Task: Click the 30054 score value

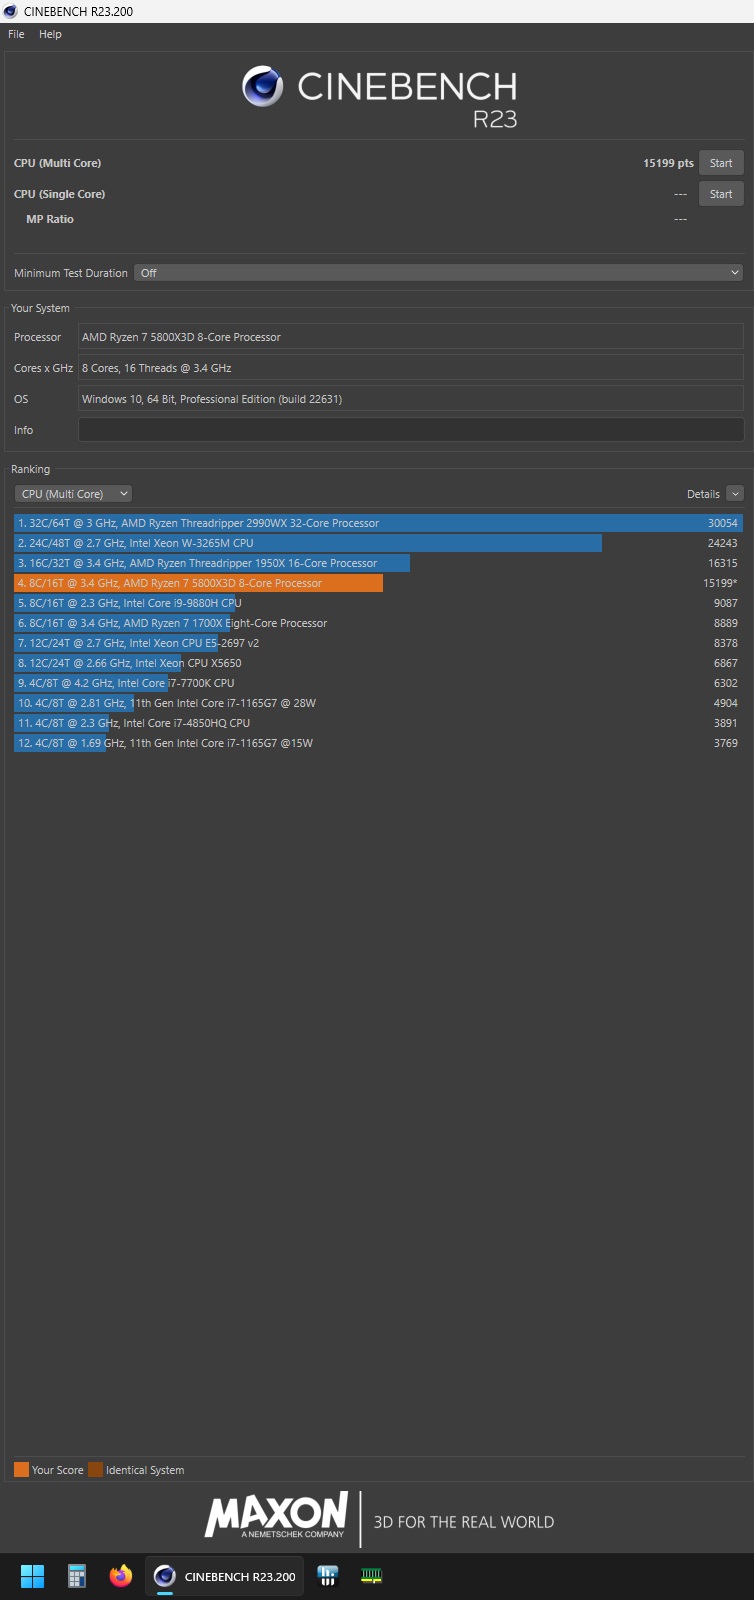Action: [723, 523]
